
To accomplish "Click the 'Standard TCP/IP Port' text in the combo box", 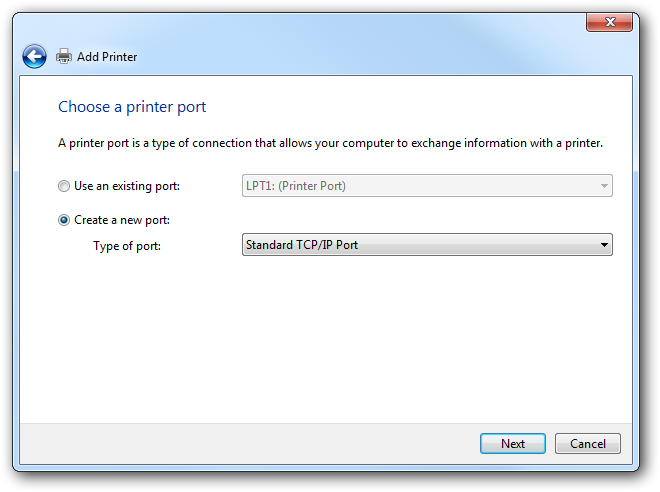I will (x=302, y=245).
